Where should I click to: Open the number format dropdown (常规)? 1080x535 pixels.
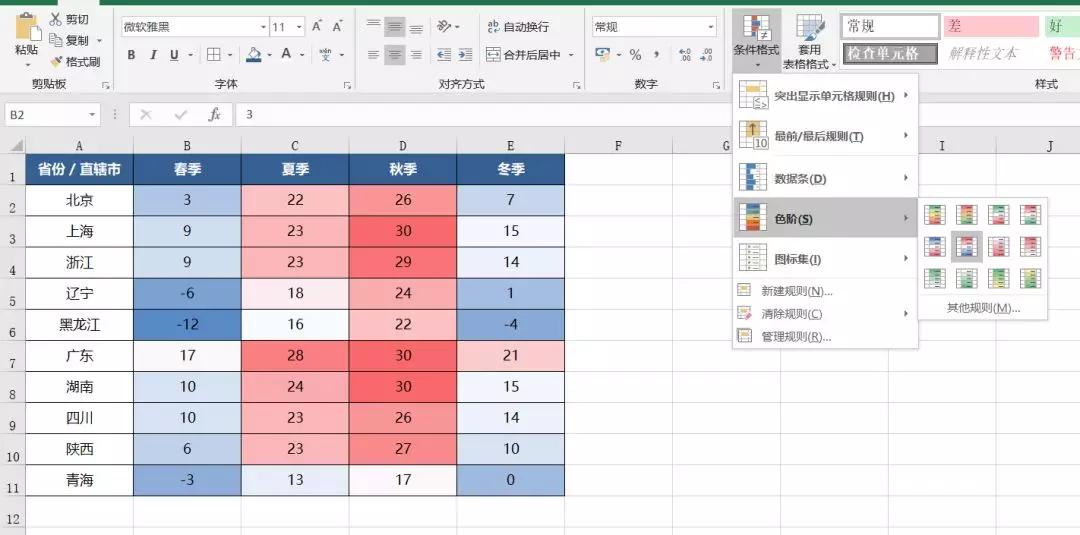tap(710, 27)
